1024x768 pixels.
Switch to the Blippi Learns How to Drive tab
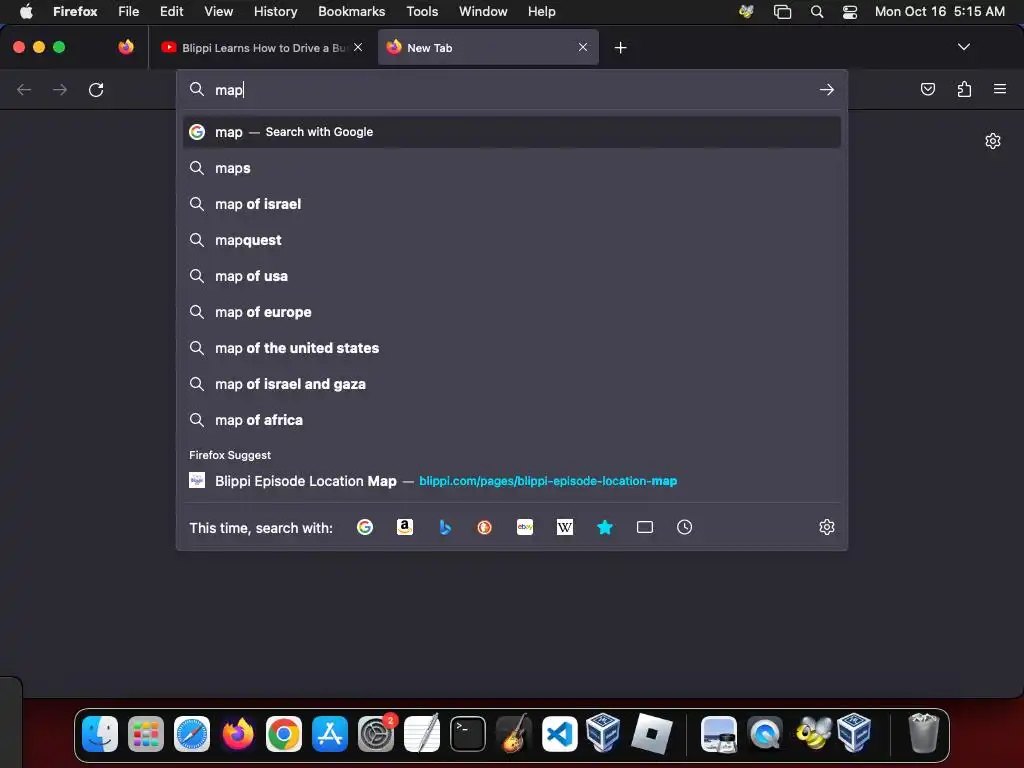[x=263, y=48]
